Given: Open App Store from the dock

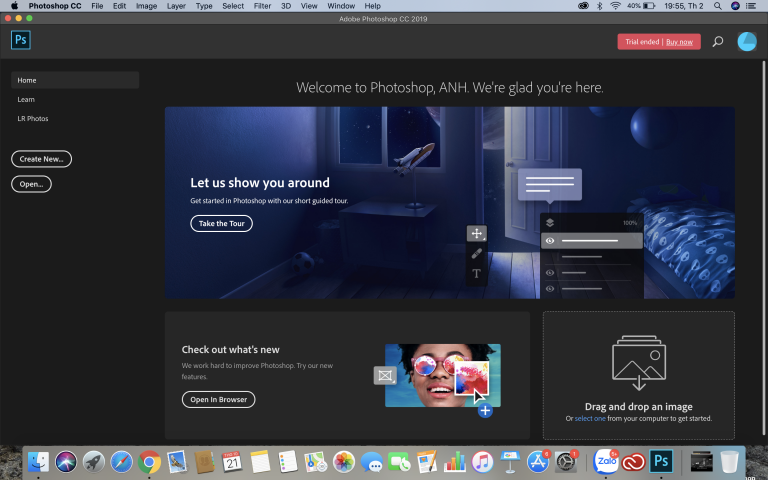Looking at the screenshot, I should pyautogui.click(x=538, y=462).
